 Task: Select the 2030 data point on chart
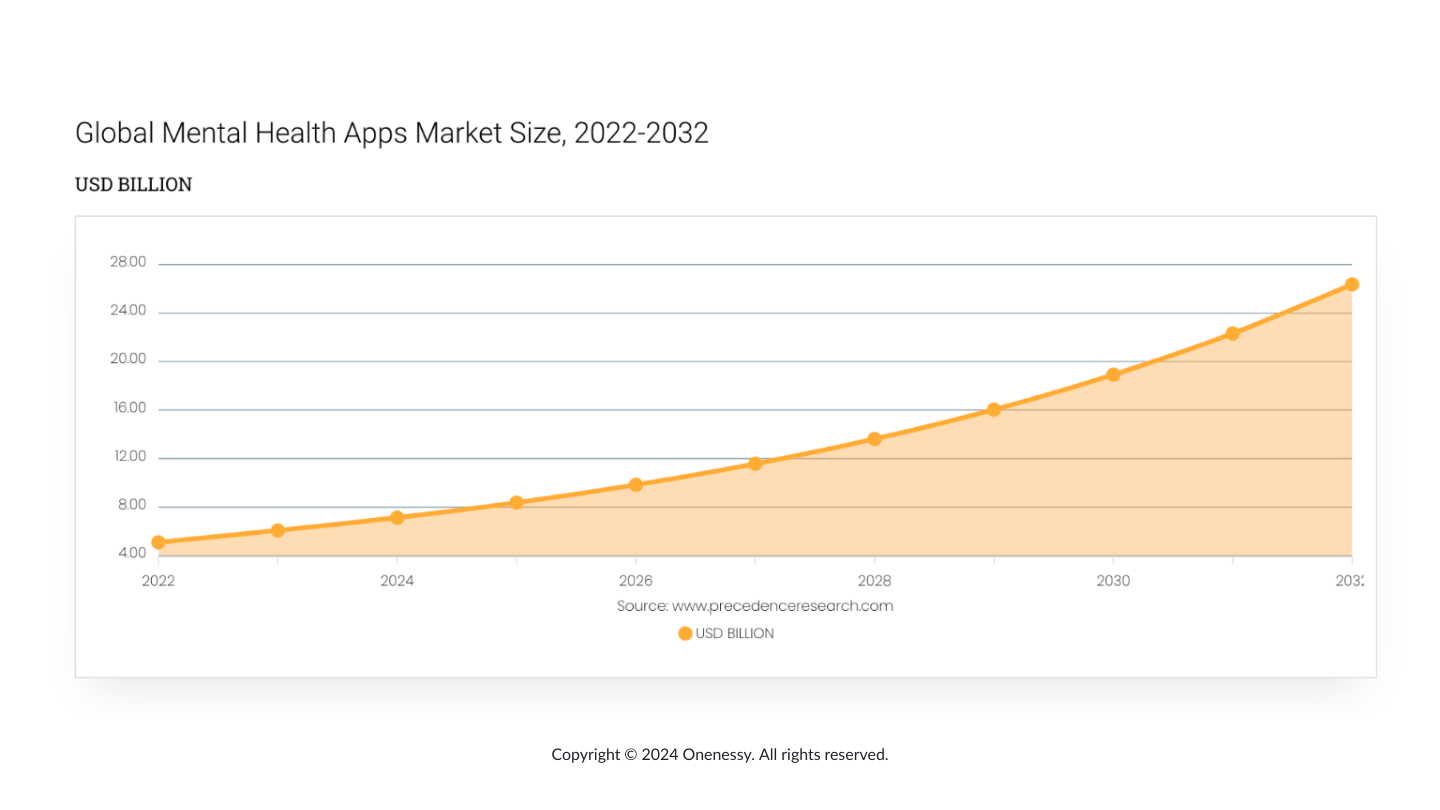[1113, 374]
